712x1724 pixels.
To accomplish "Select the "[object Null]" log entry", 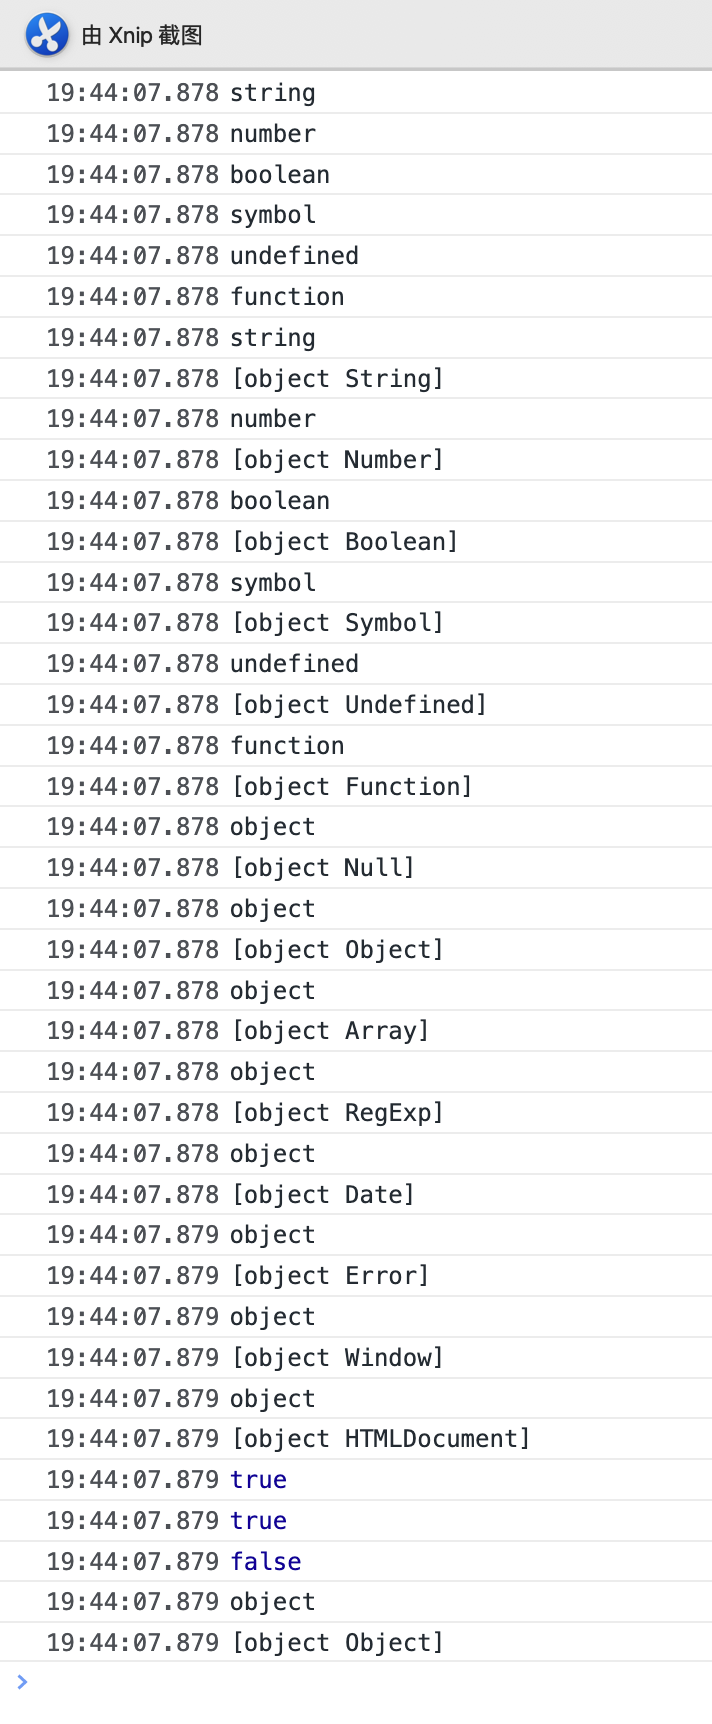I will (322, 868).
